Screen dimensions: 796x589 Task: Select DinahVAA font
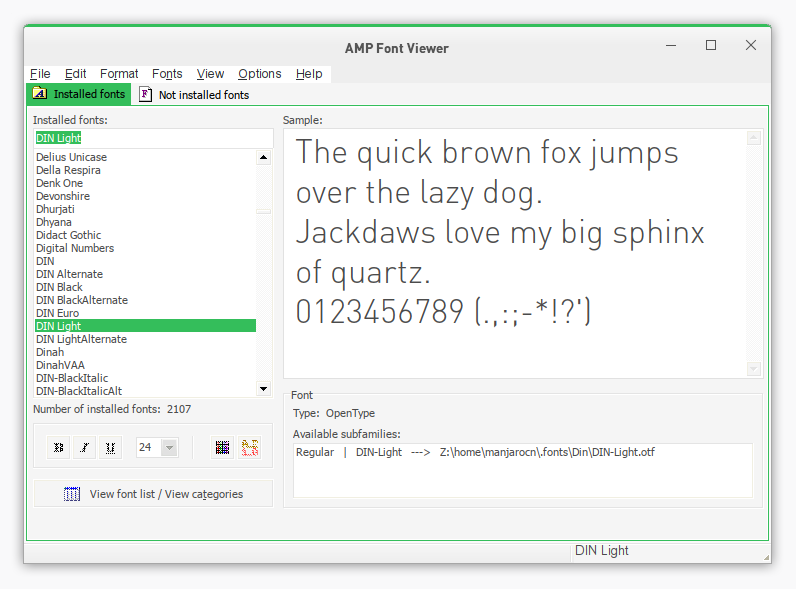145,365
